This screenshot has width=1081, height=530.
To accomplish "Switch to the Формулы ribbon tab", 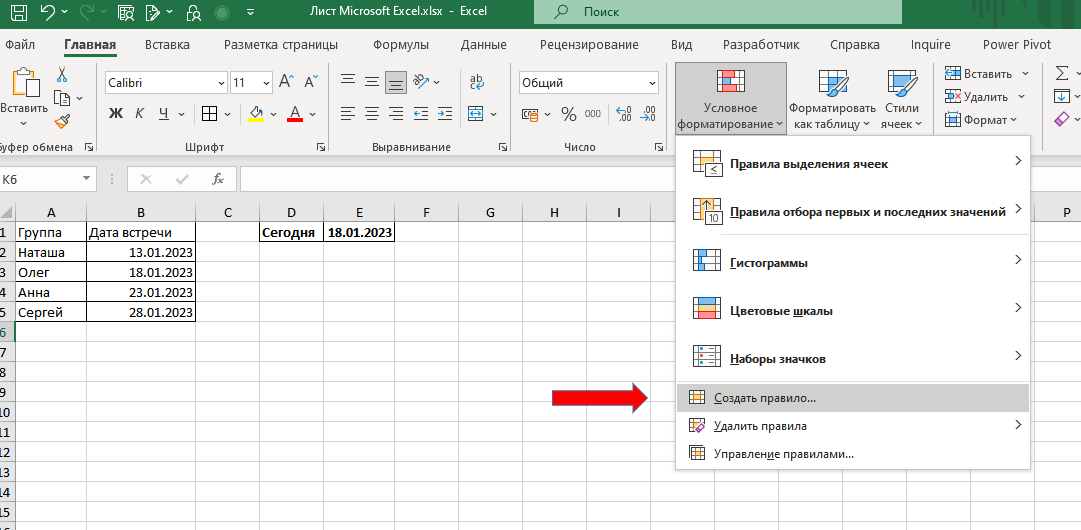I will 400,45.
